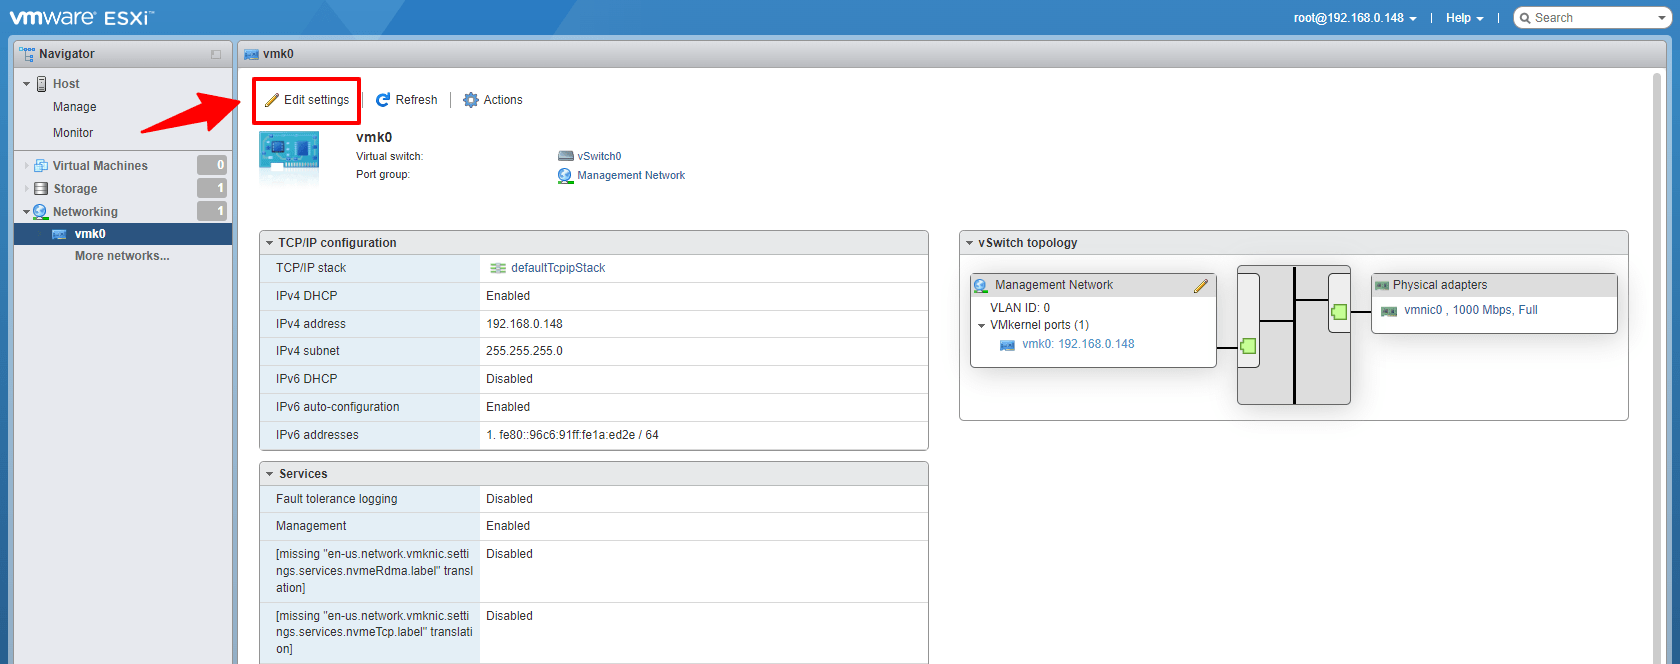Click the vmk0 icon in topology
The width and height of the screenshot is (1680, 664).
1007,345
